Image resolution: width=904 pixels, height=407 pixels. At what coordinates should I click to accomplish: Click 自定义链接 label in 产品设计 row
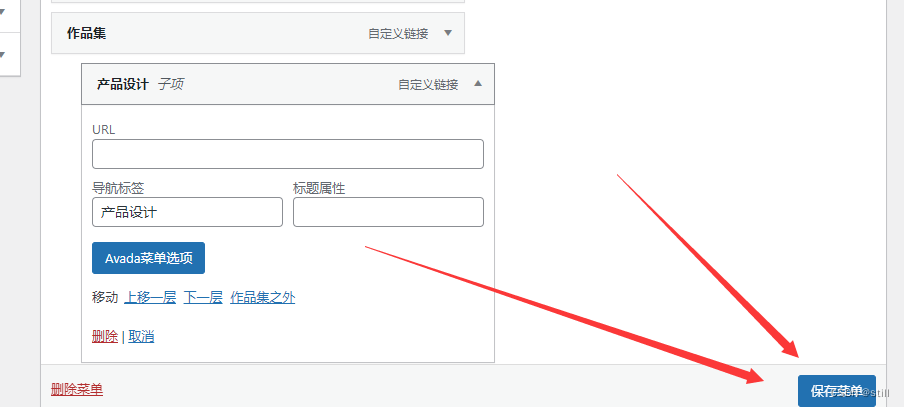pyautogui.click(x=428, y=85)
